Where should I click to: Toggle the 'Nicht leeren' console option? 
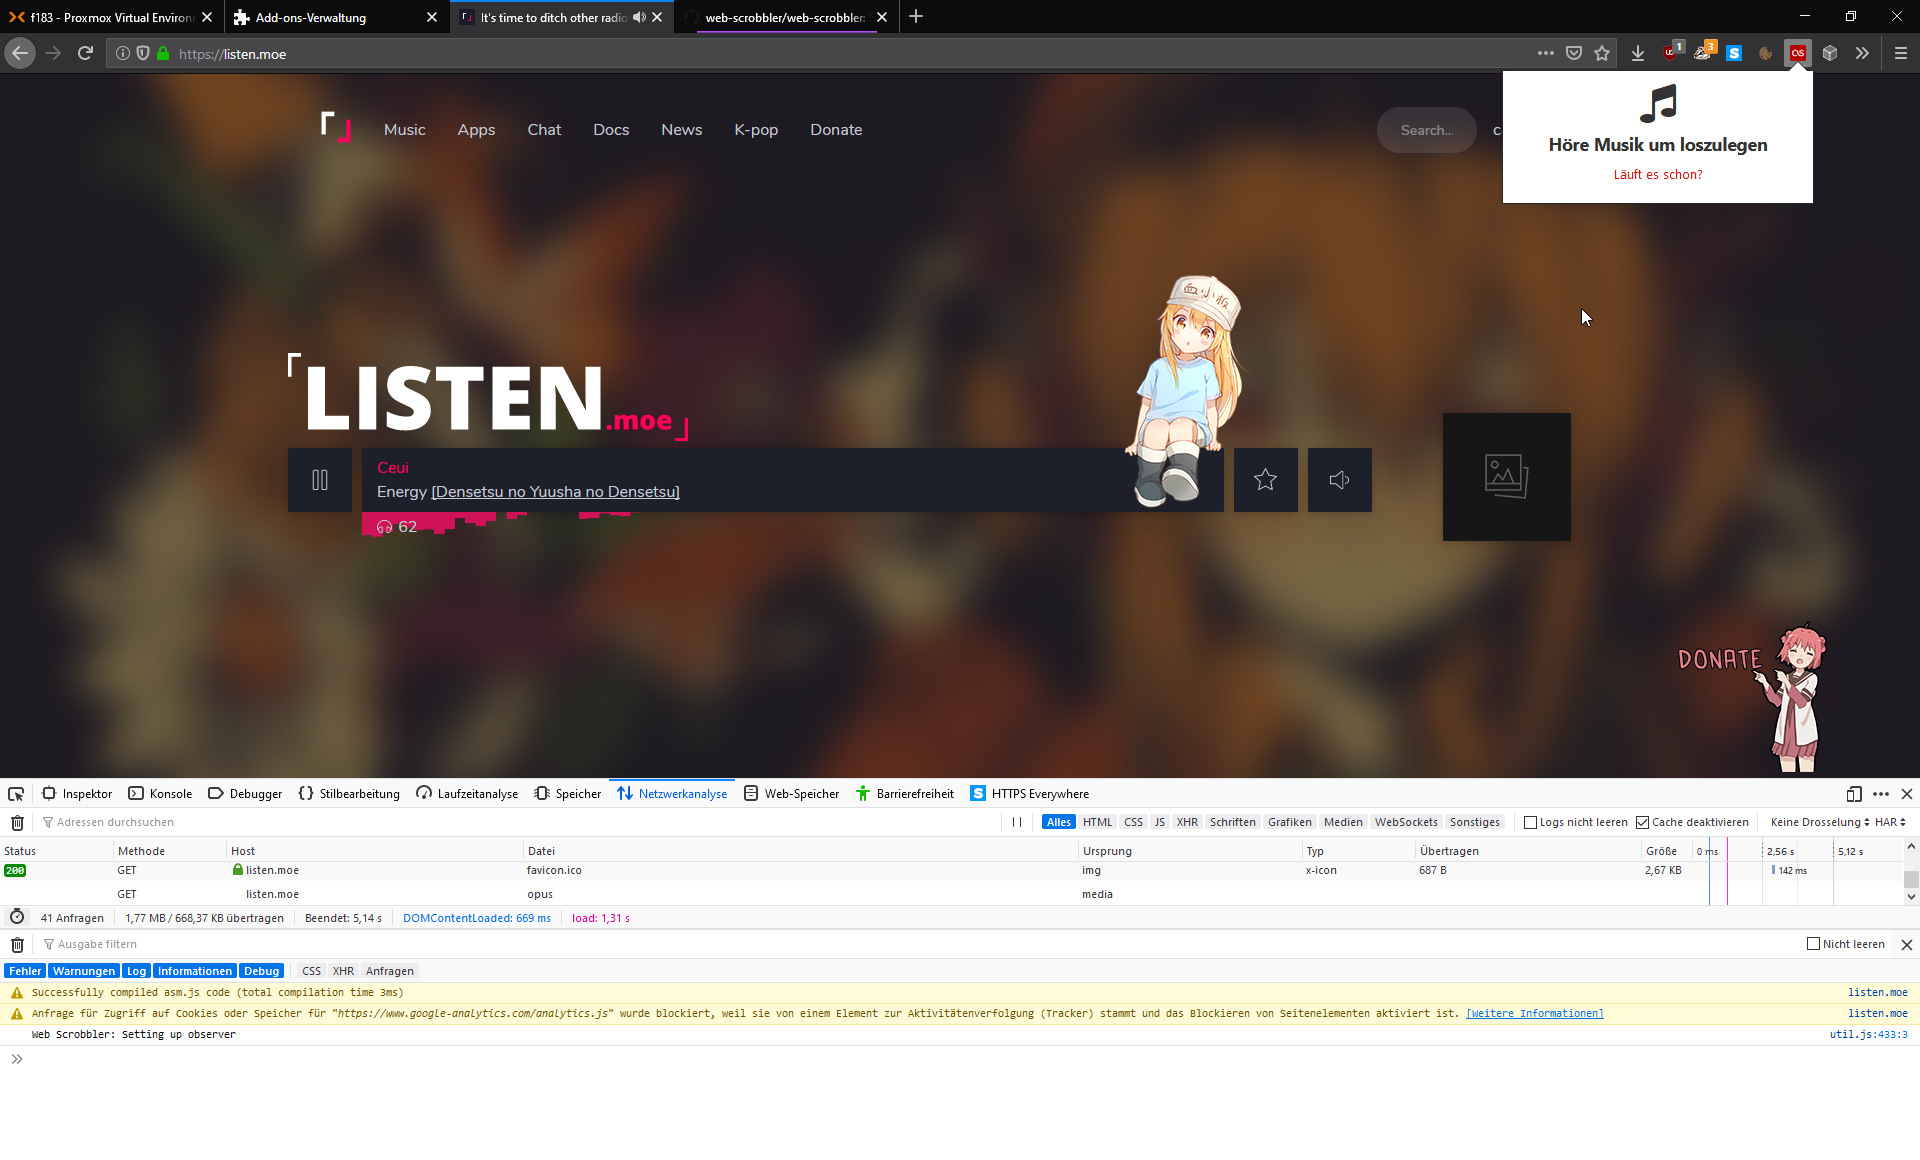pos(1812,944)
